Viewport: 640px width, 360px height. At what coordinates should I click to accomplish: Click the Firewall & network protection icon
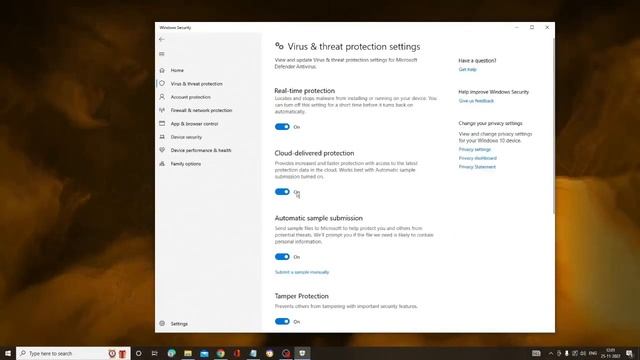pyautogui.click(x=162, y=110)
